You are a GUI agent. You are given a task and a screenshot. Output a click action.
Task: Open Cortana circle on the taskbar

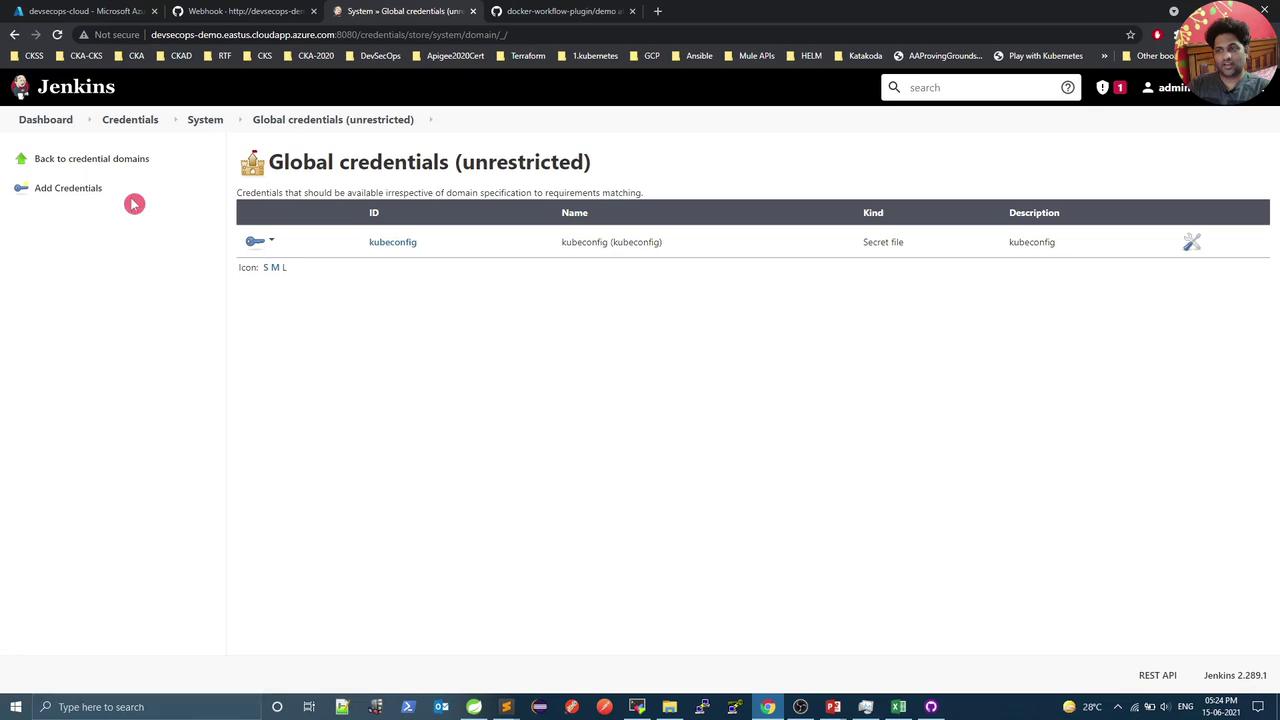pos(277,707)
